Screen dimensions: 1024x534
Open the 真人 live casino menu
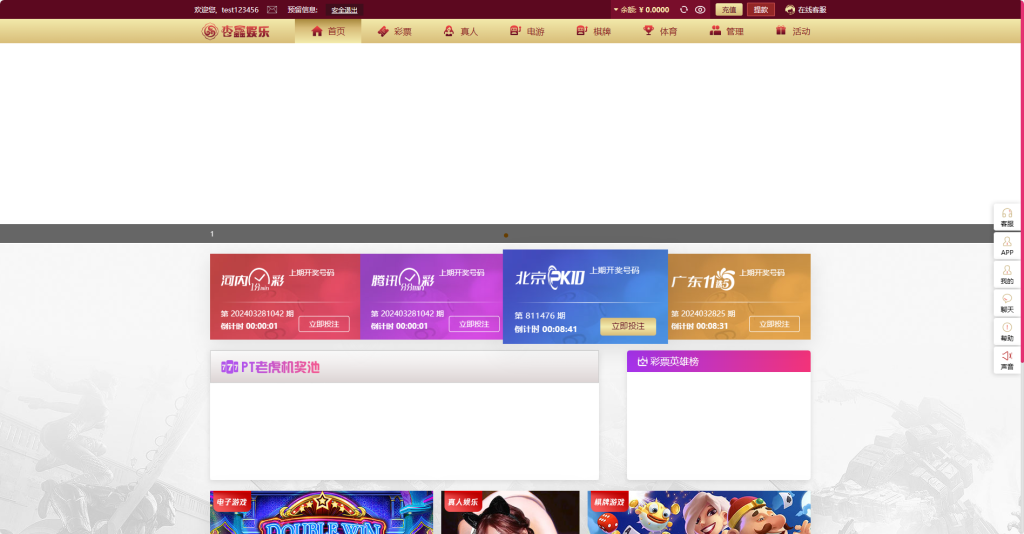460,31
